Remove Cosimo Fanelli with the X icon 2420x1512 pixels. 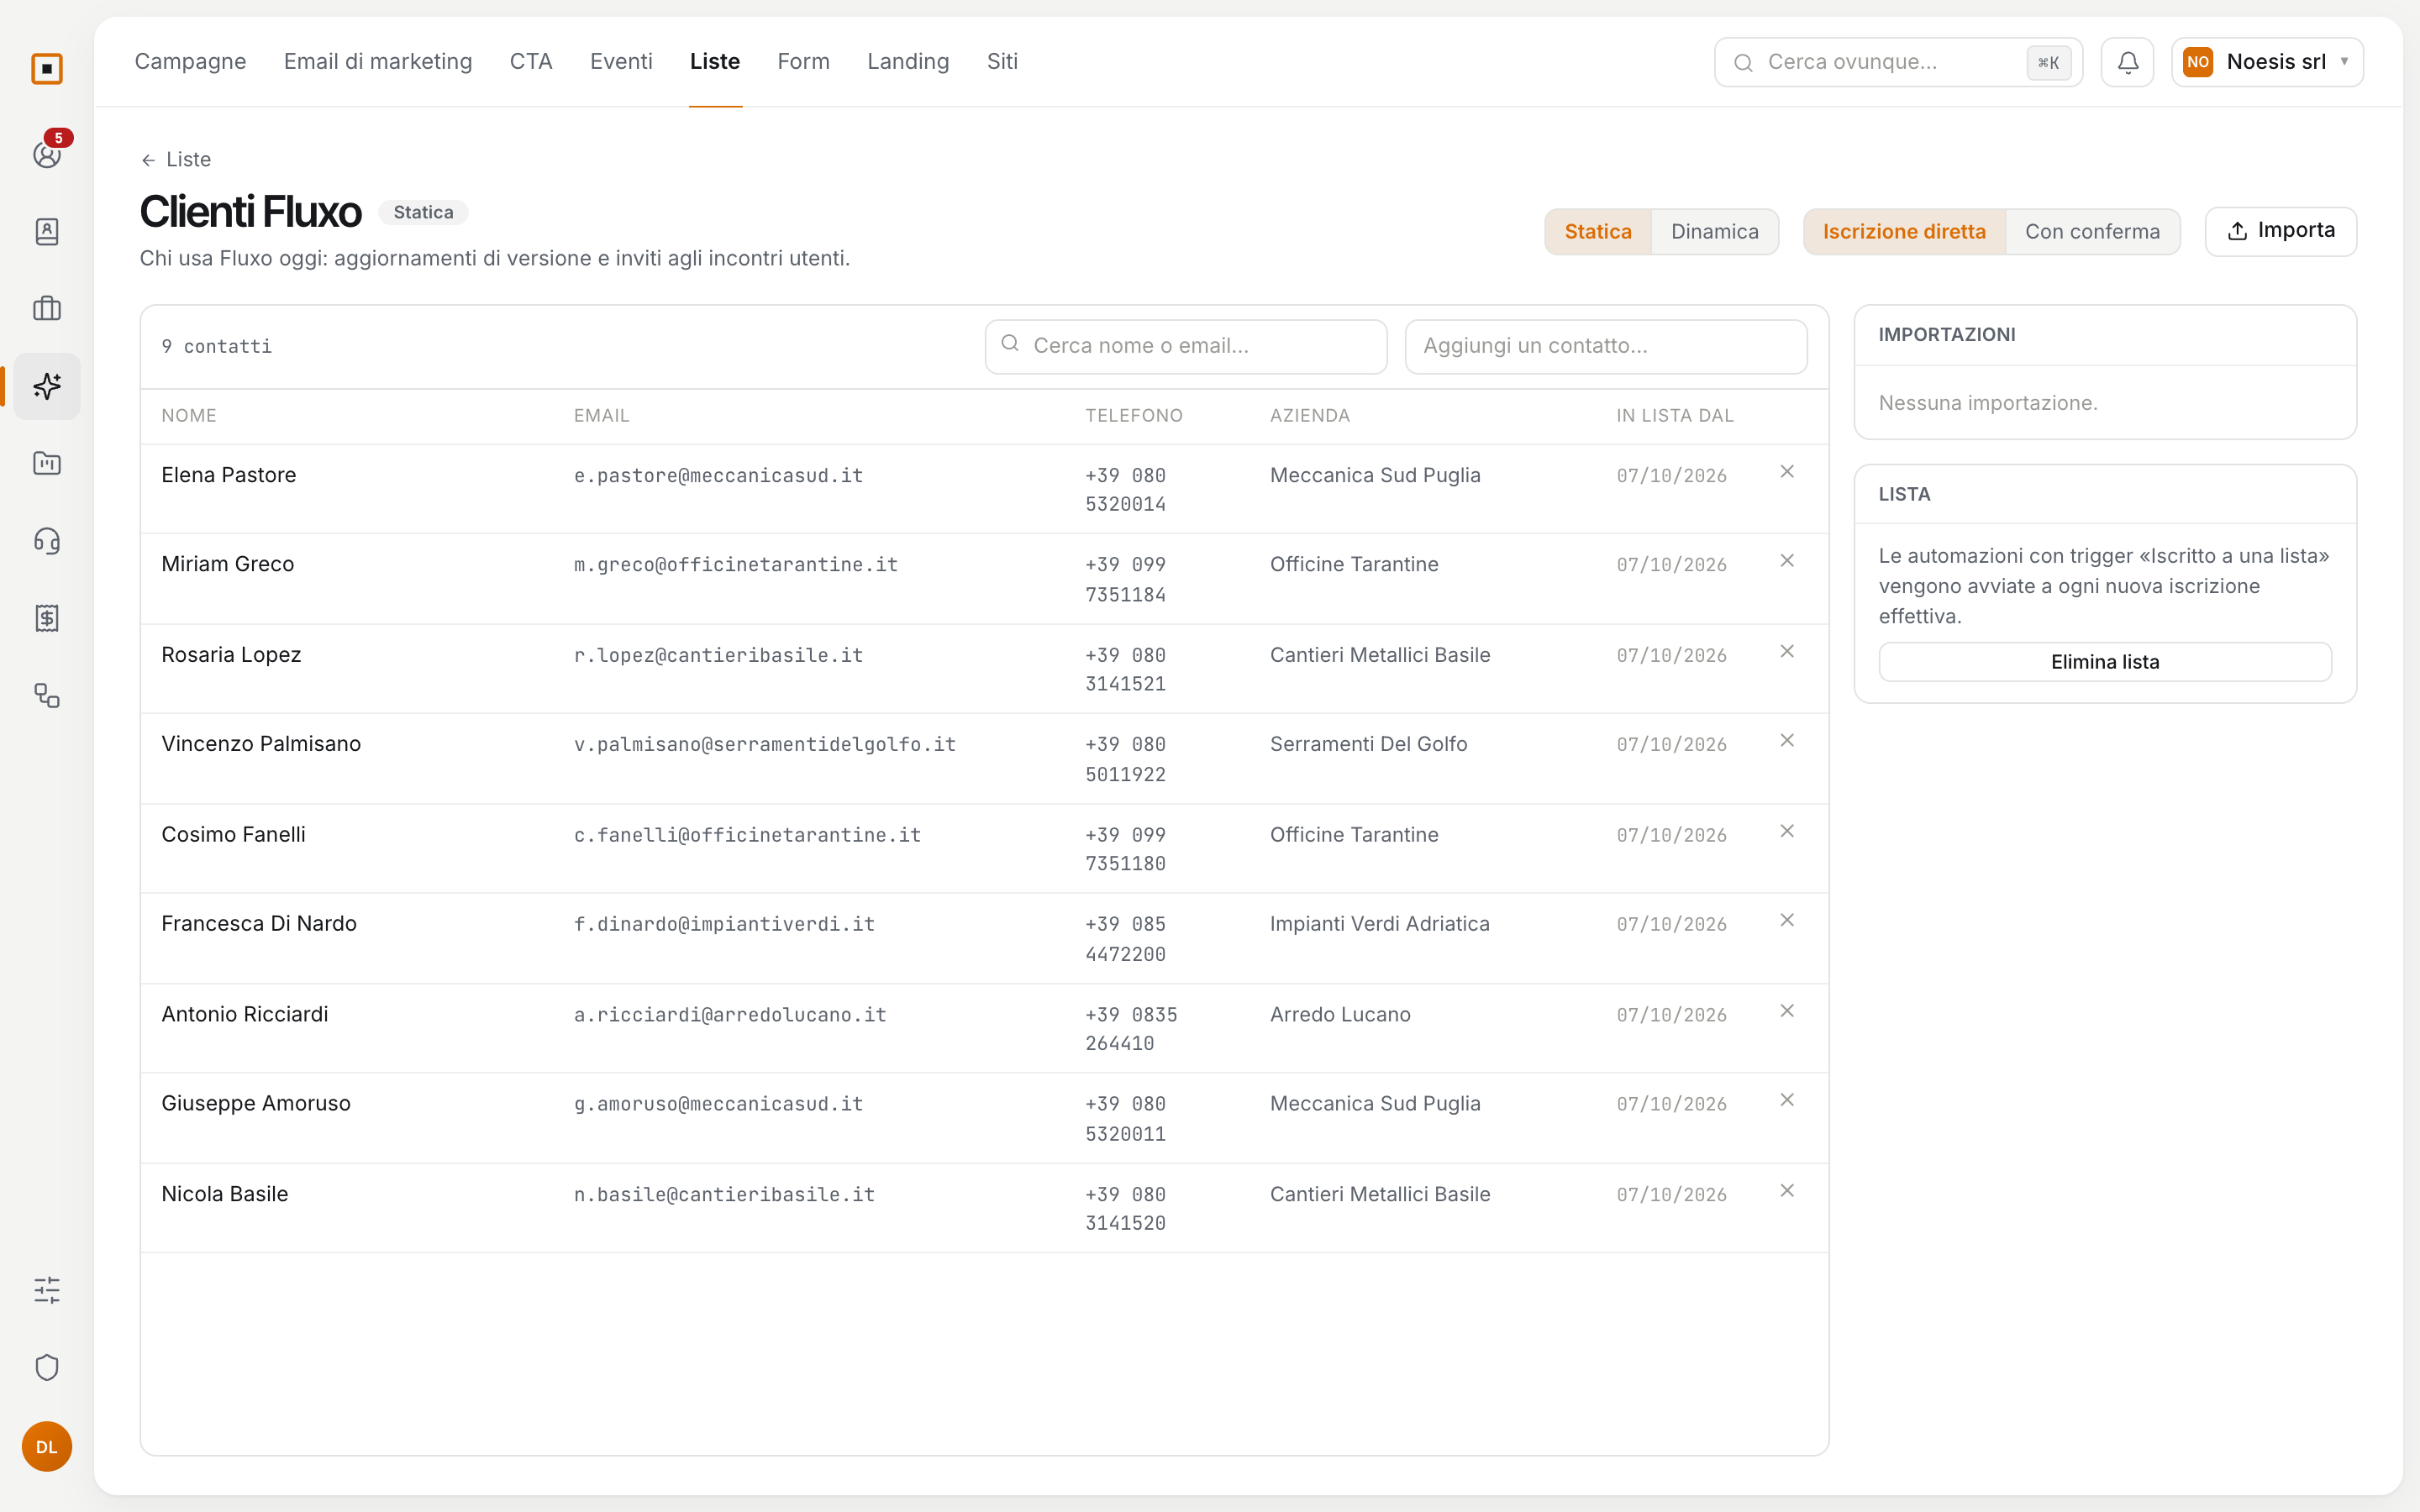1787,832
